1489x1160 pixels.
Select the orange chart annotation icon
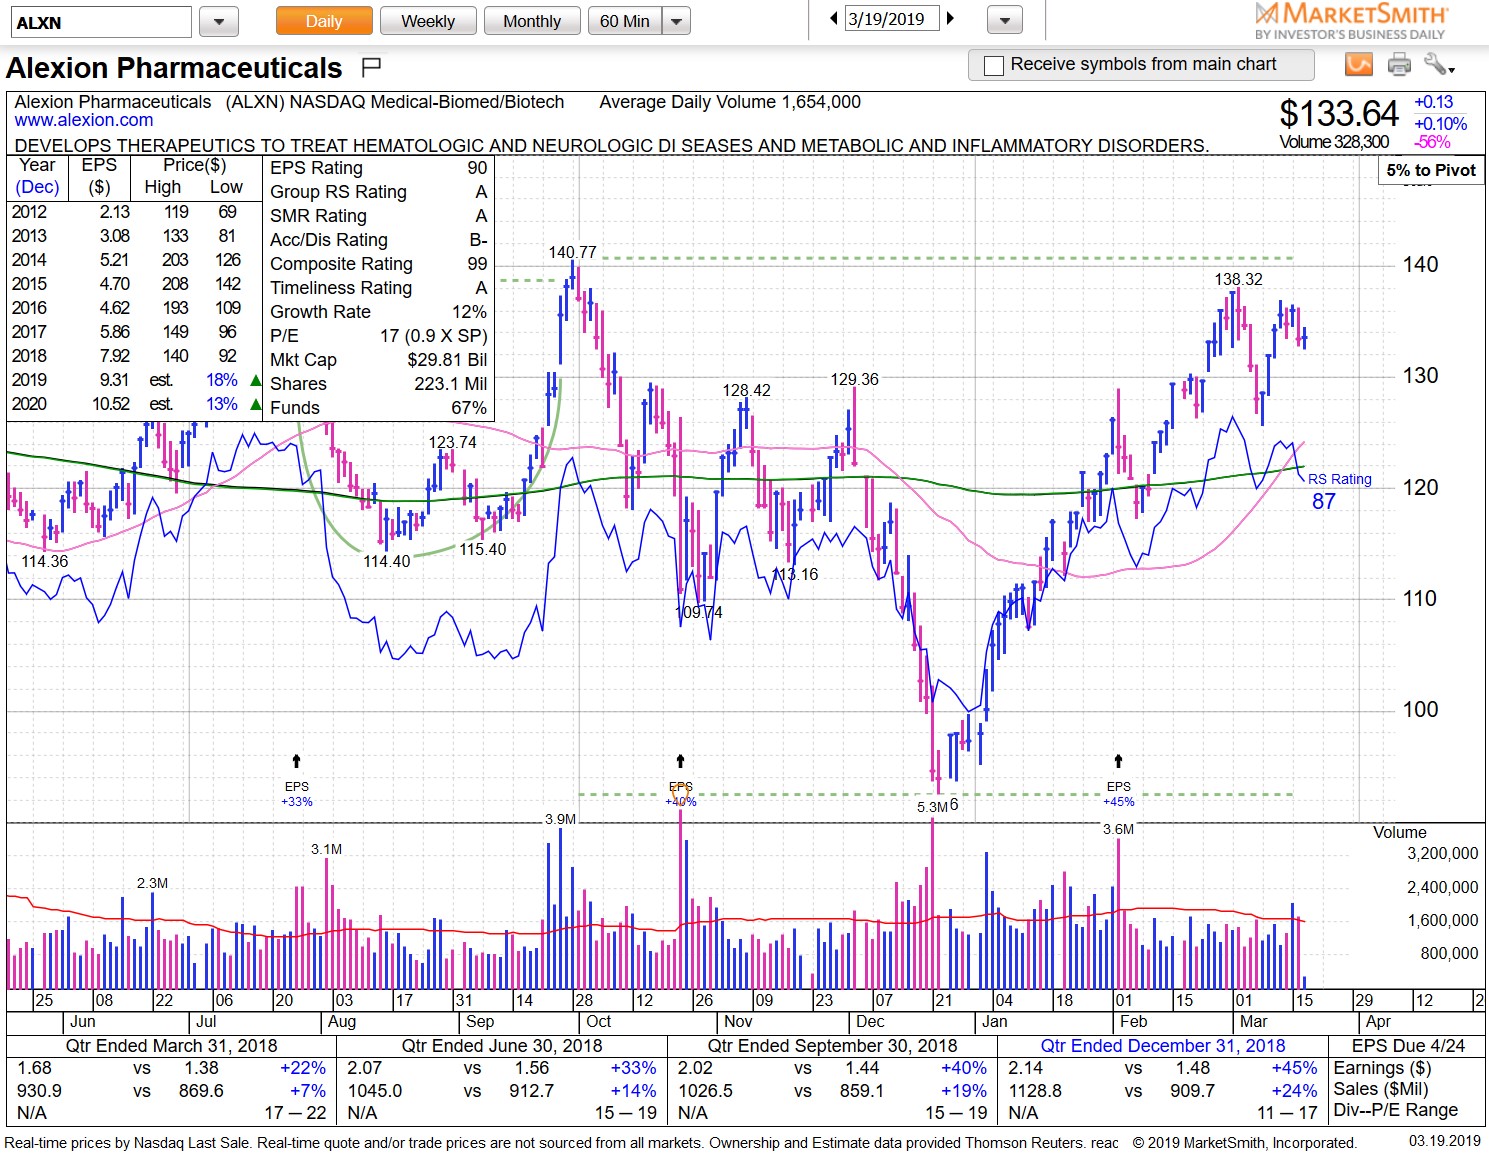(1358, 64)
